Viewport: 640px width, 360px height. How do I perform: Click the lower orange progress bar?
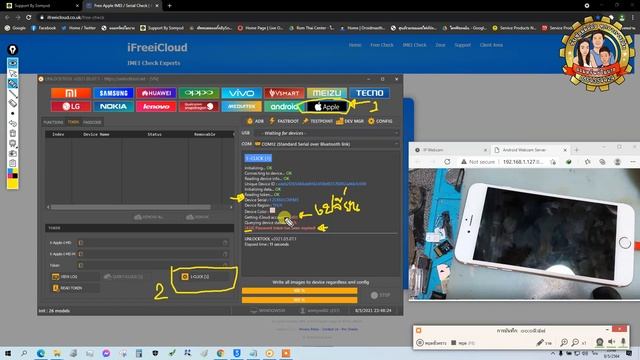pyautogui.click(x=300, y=300)
